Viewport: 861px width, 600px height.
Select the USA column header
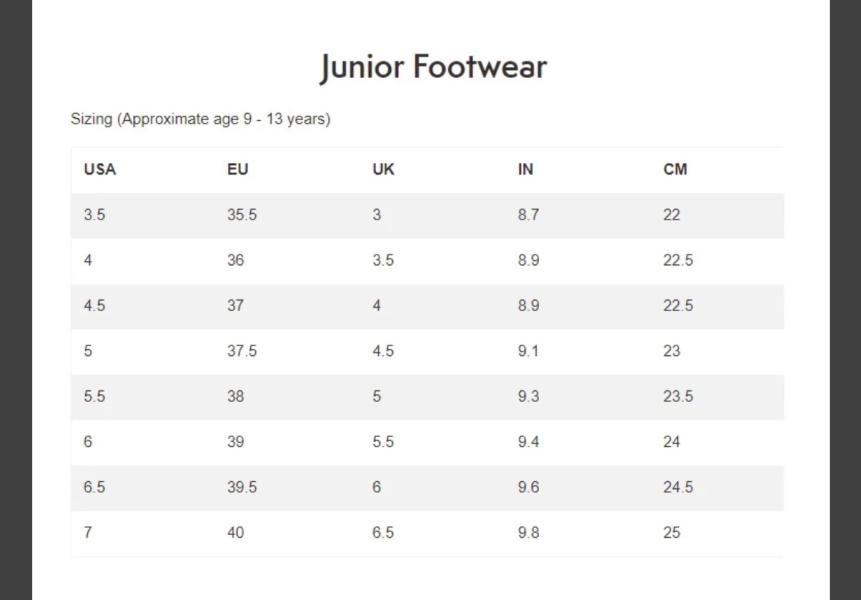tap(100, 169)
